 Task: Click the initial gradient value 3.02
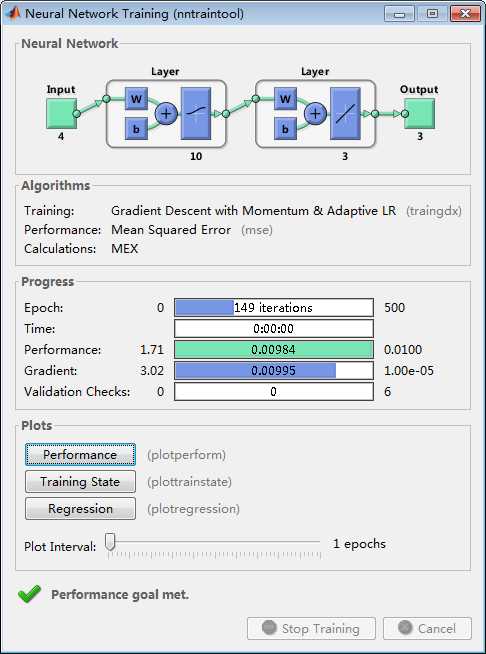152,370
